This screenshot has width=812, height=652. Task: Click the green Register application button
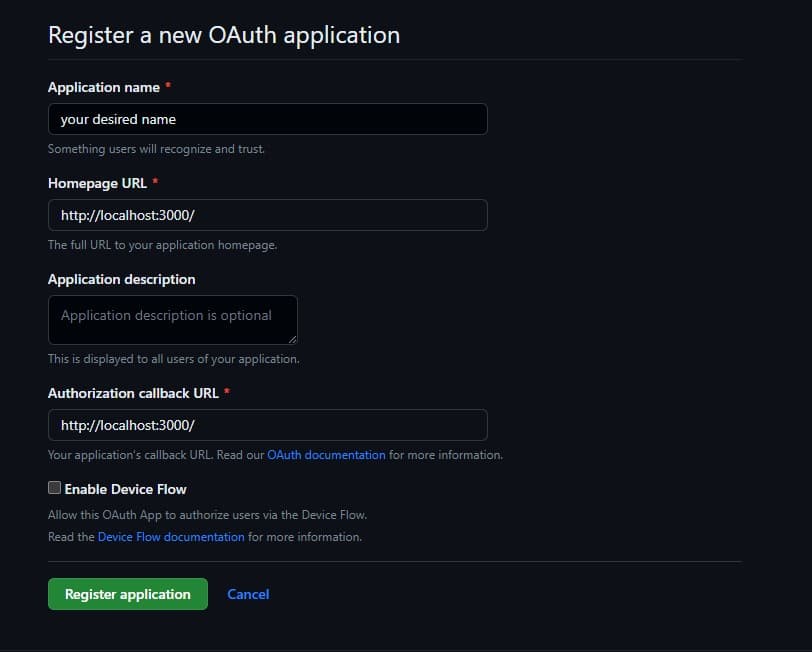click(x=128, y=594)
